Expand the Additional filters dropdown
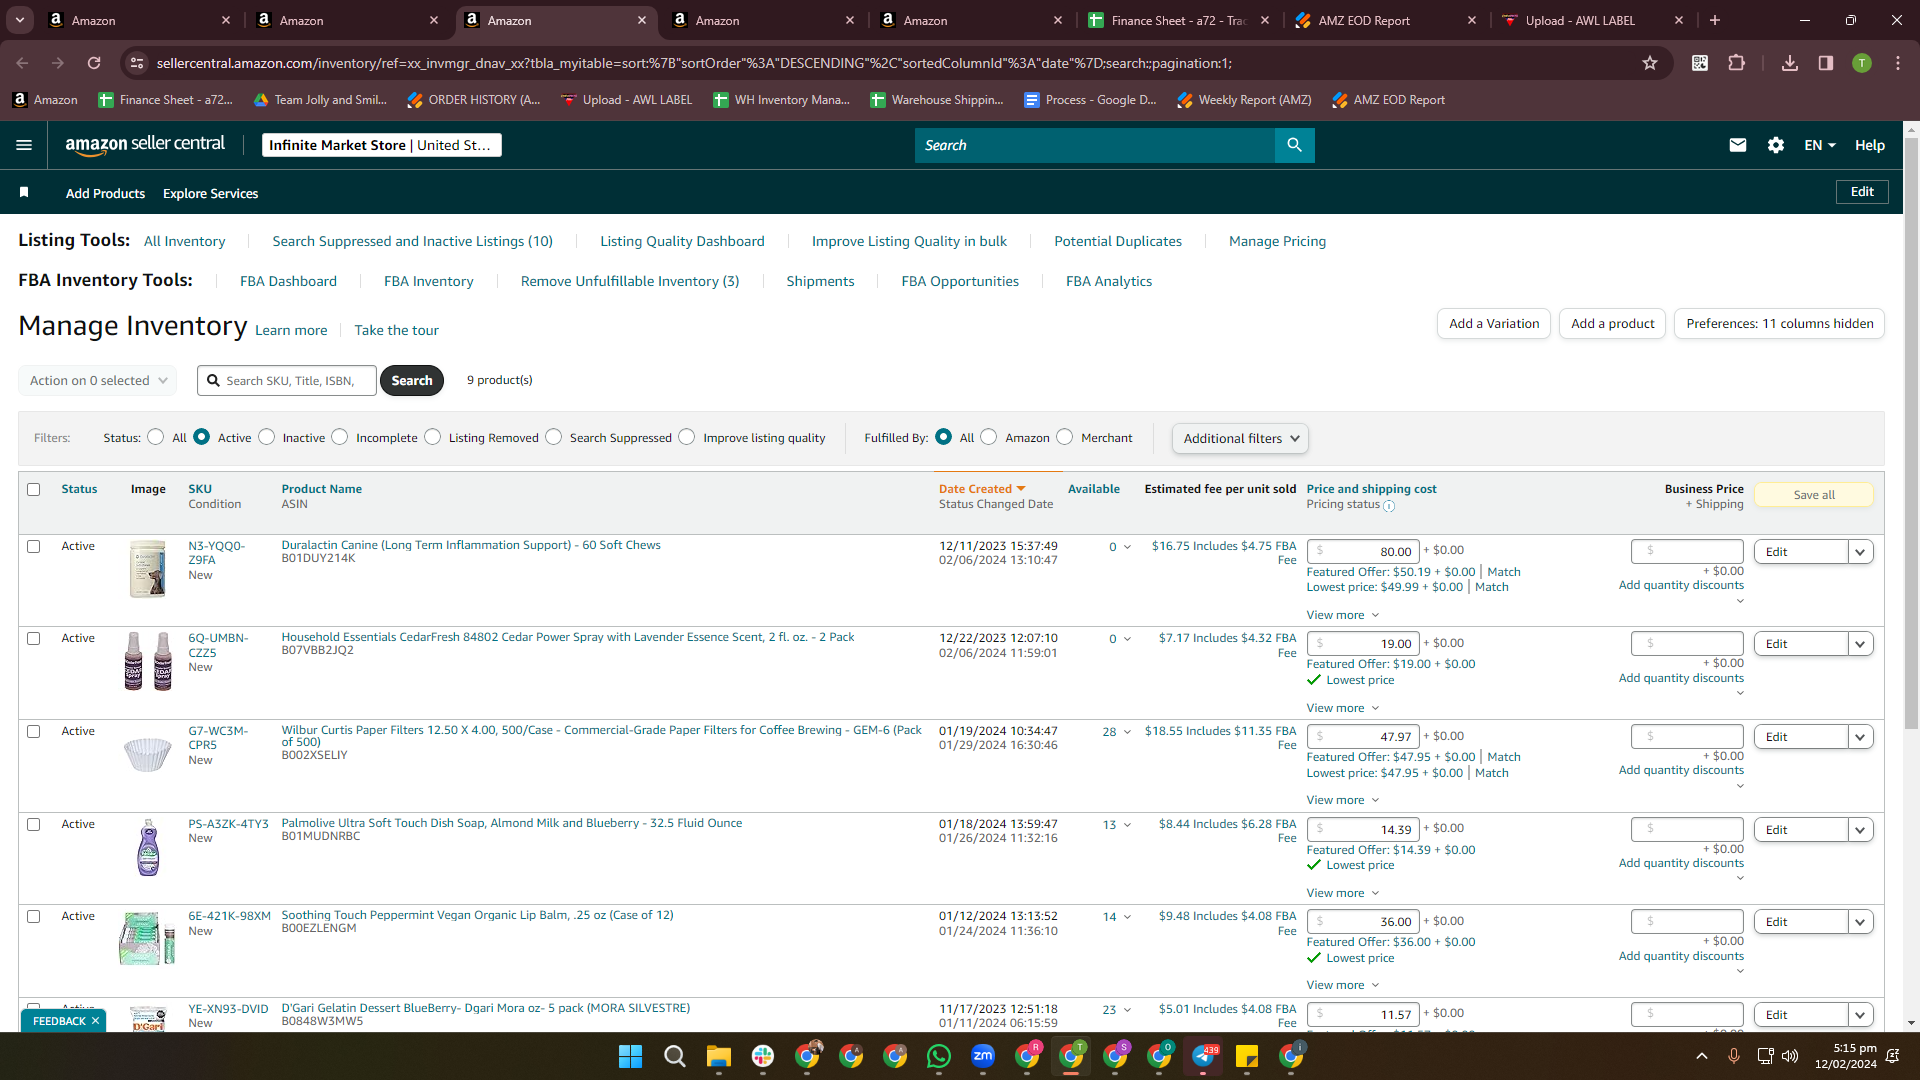Image resolution: width=1920 pixels, height=1080 pixels. [1240, 438]
